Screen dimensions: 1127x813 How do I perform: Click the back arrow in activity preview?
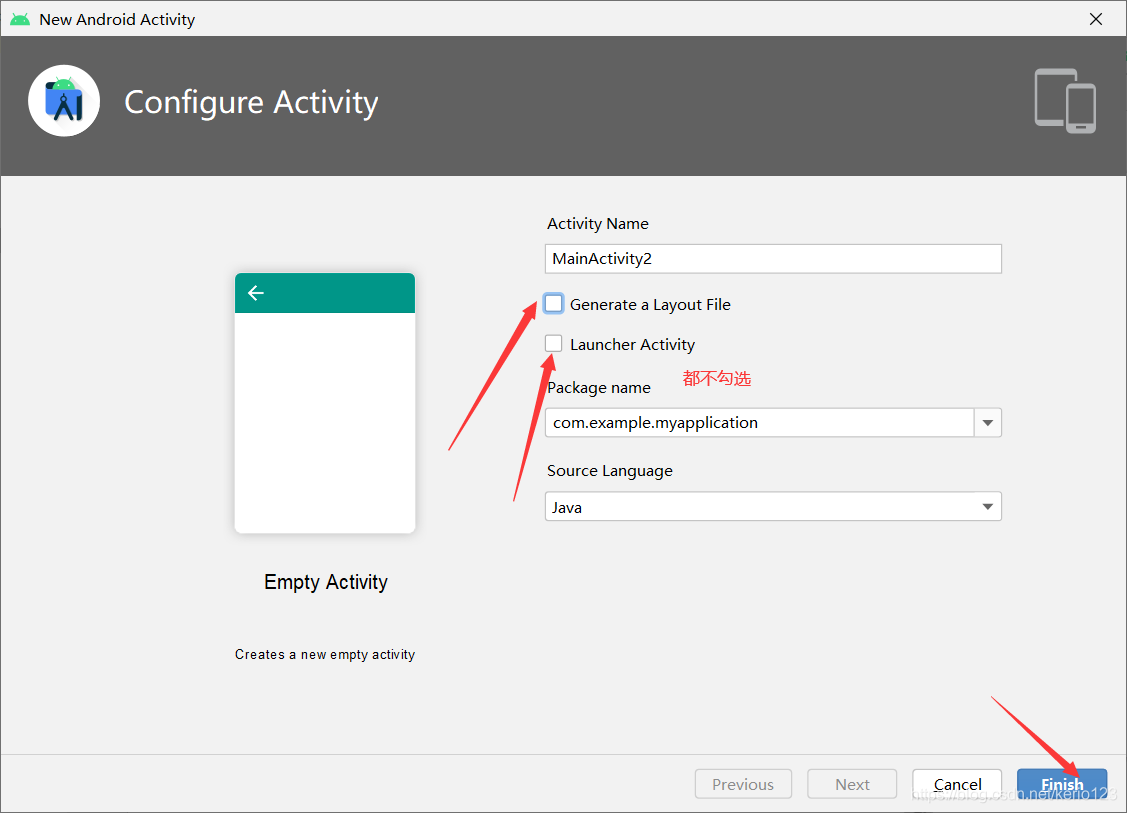point(256,293)
